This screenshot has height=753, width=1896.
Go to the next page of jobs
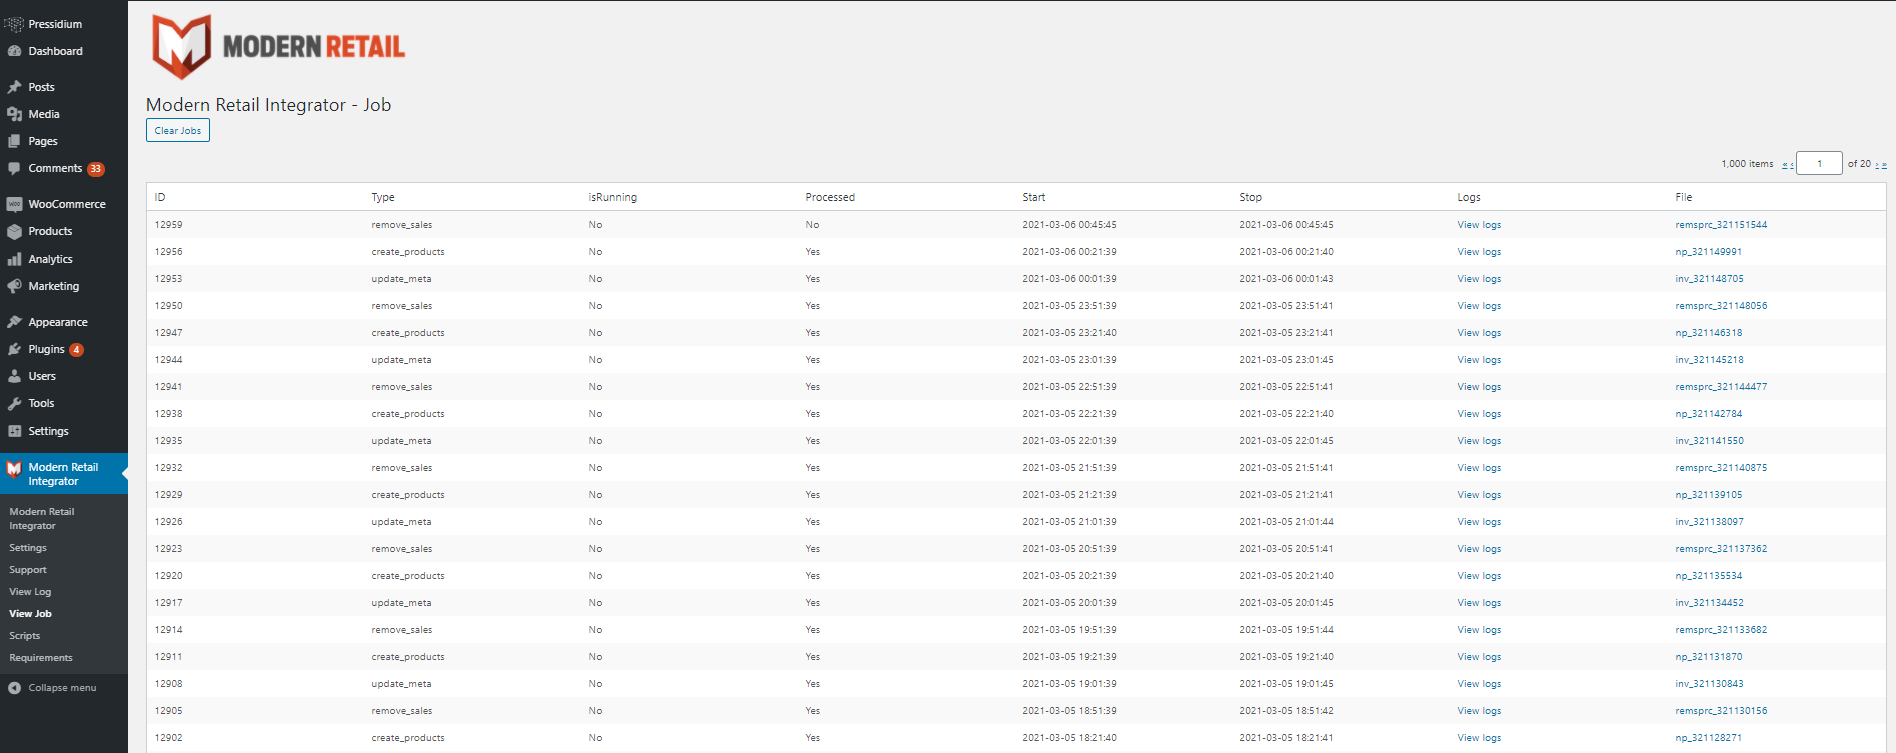(1877, 165)
